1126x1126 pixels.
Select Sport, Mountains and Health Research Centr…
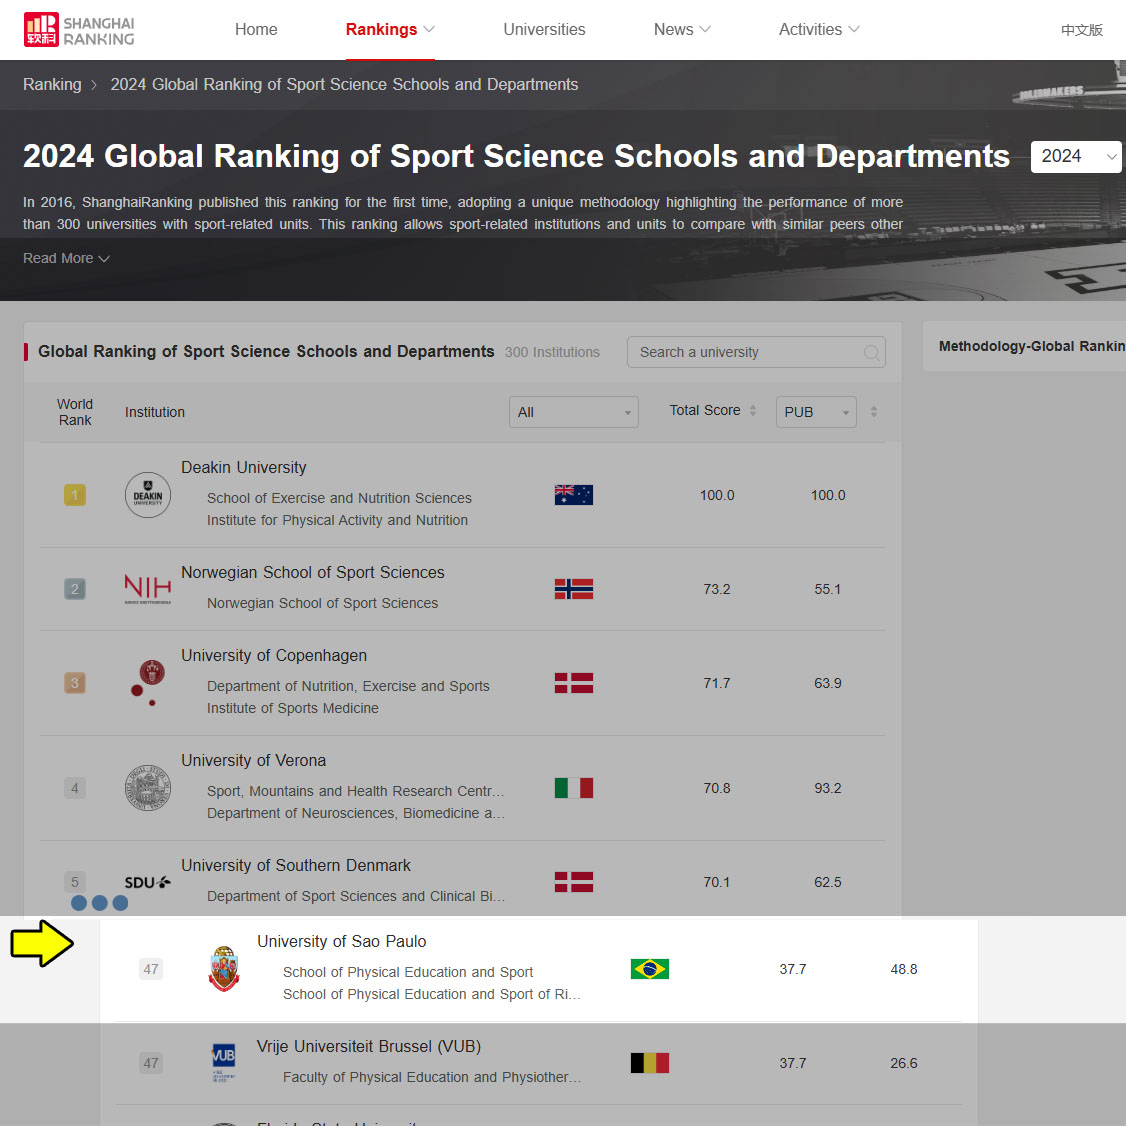(355, 791)
